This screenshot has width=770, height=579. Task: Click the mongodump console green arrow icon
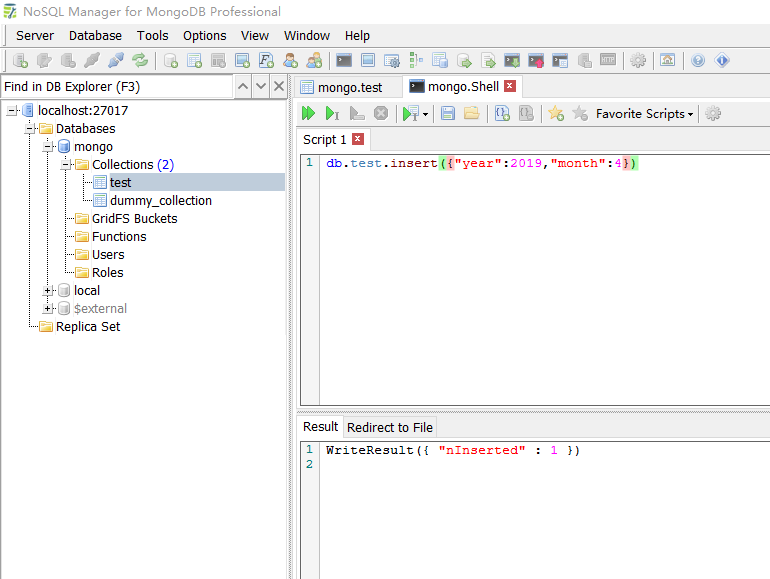click(512, 60)
